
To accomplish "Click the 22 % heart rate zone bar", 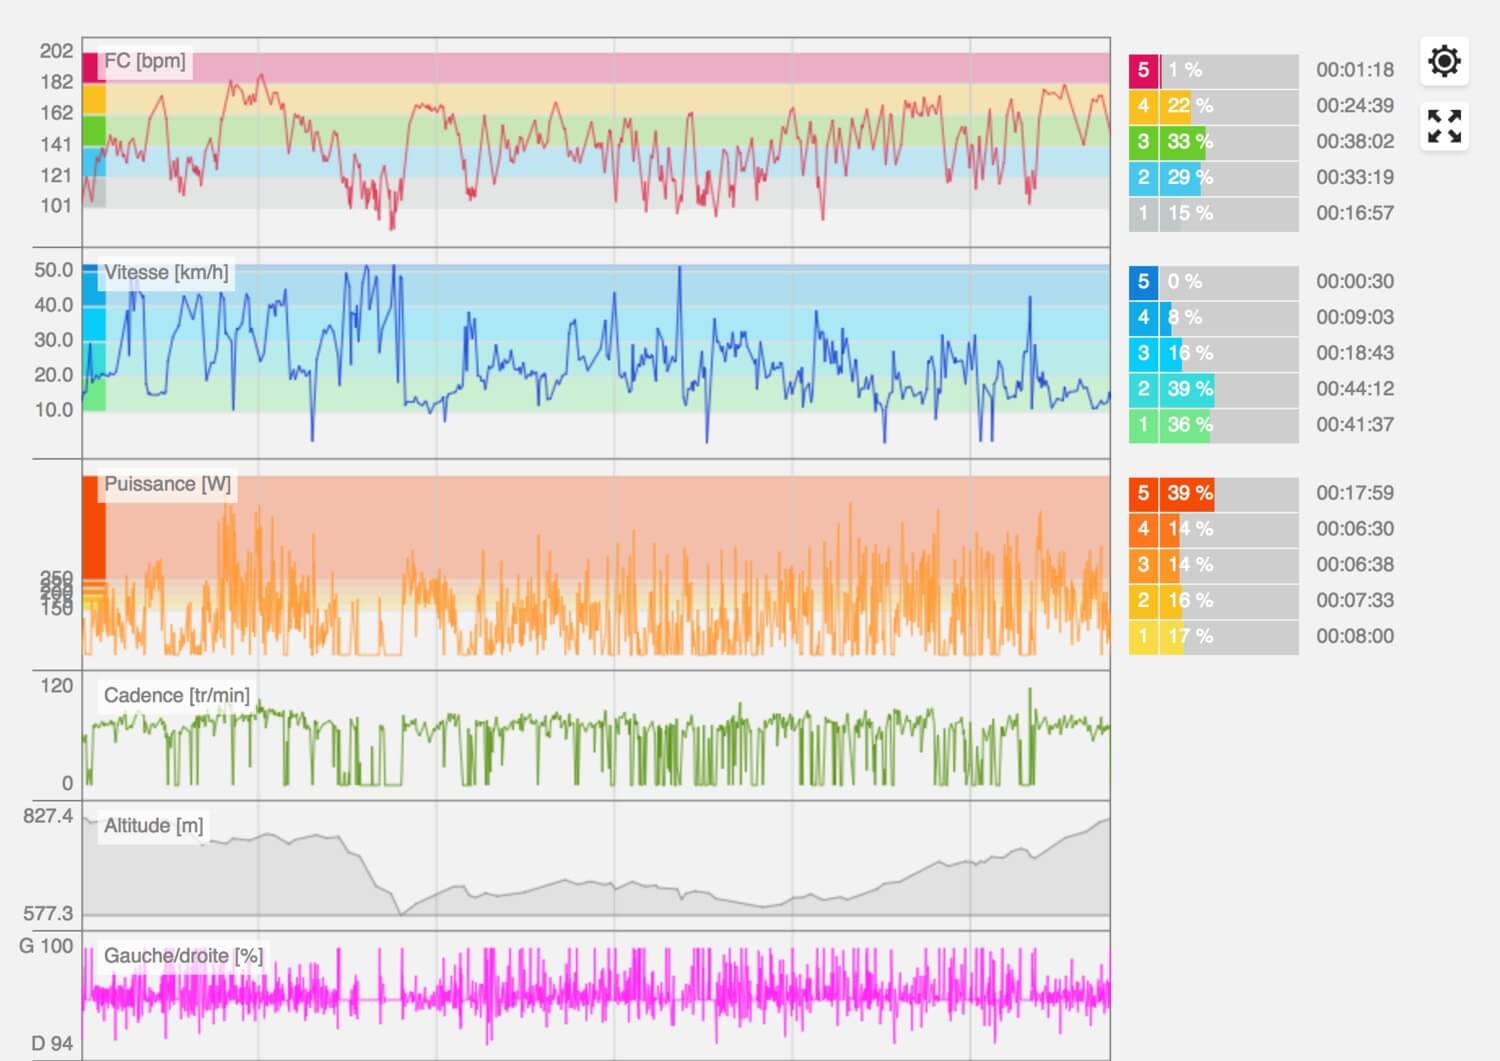I will click(1229, 106).
